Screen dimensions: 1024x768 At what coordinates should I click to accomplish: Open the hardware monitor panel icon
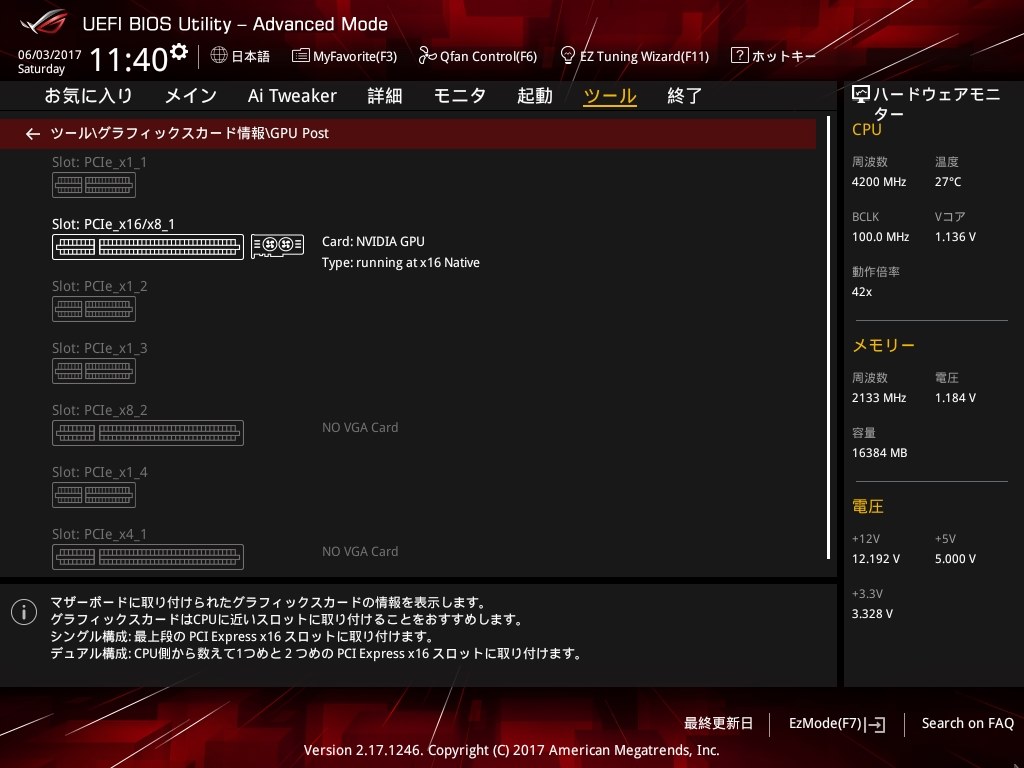(x=860, y=92)
